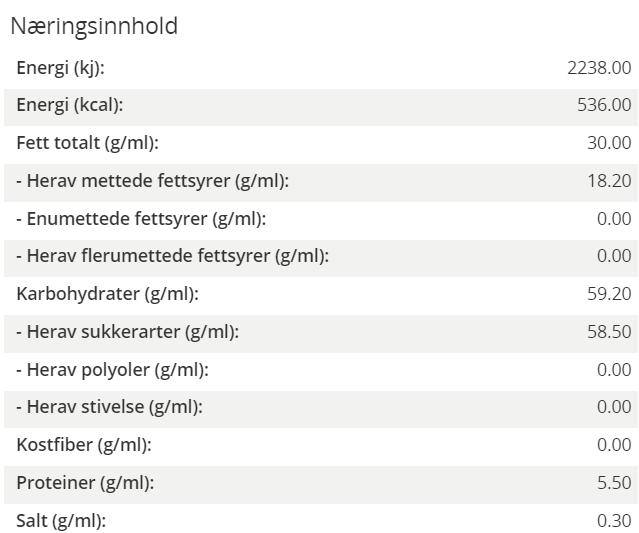Image resolution: width=639 pixels, height=533 pixels.
Task: Click the 536.00 kcal value
Action: (604, 105)
